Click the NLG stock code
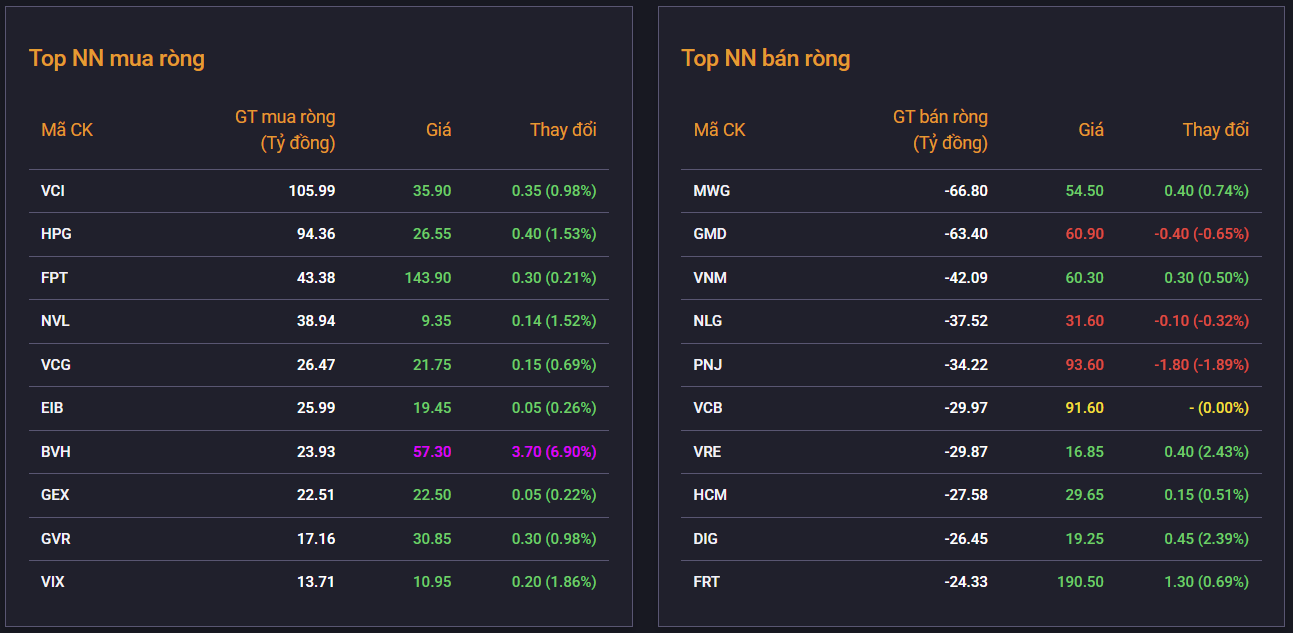Screen dimensions: 1293x633 click(x=708, y=321)
